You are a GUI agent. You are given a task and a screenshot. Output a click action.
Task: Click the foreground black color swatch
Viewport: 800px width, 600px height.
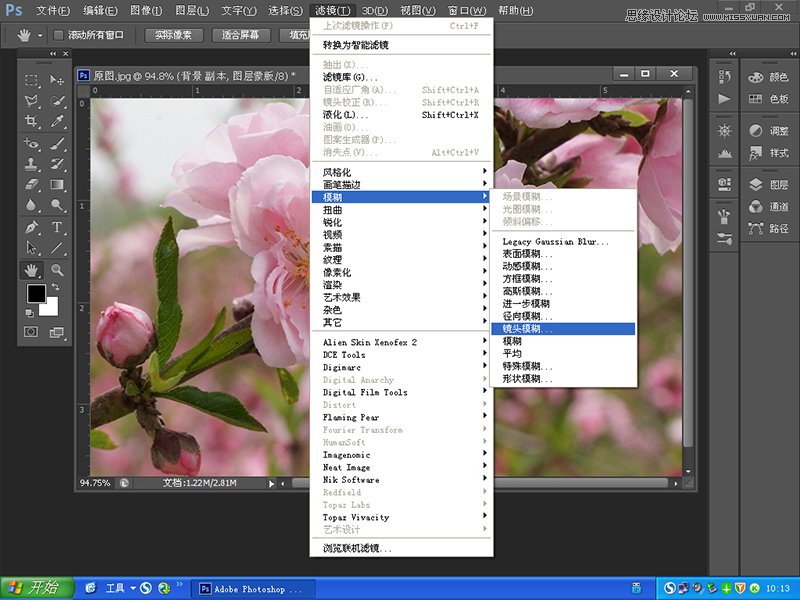coord(36,293)
